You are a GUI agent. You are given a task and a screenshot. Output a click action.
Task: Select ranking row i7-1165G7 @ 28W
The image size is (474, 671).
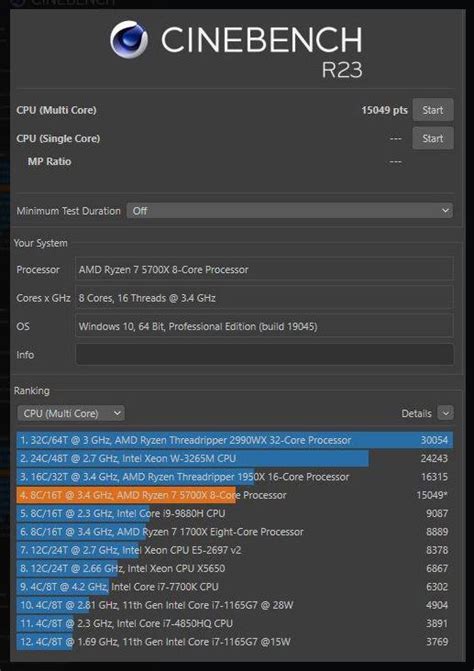pyautogui.click(x=235, y=605)
